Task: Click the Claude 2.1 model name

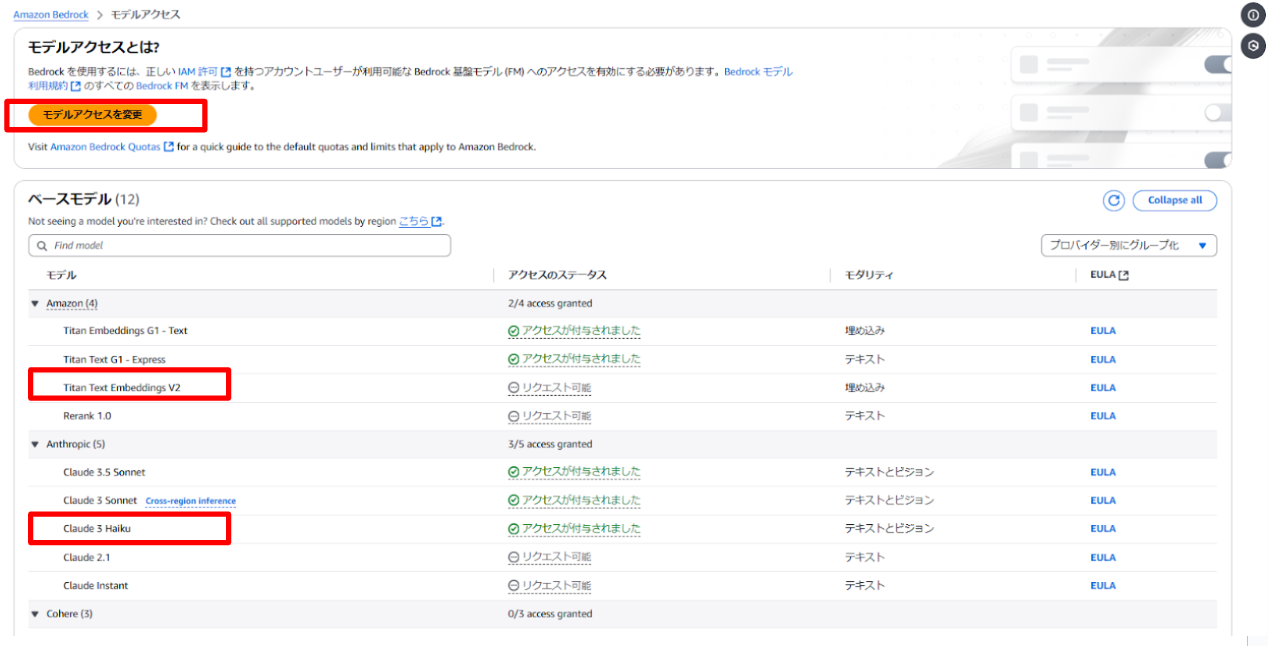Action: pos(86,557)
